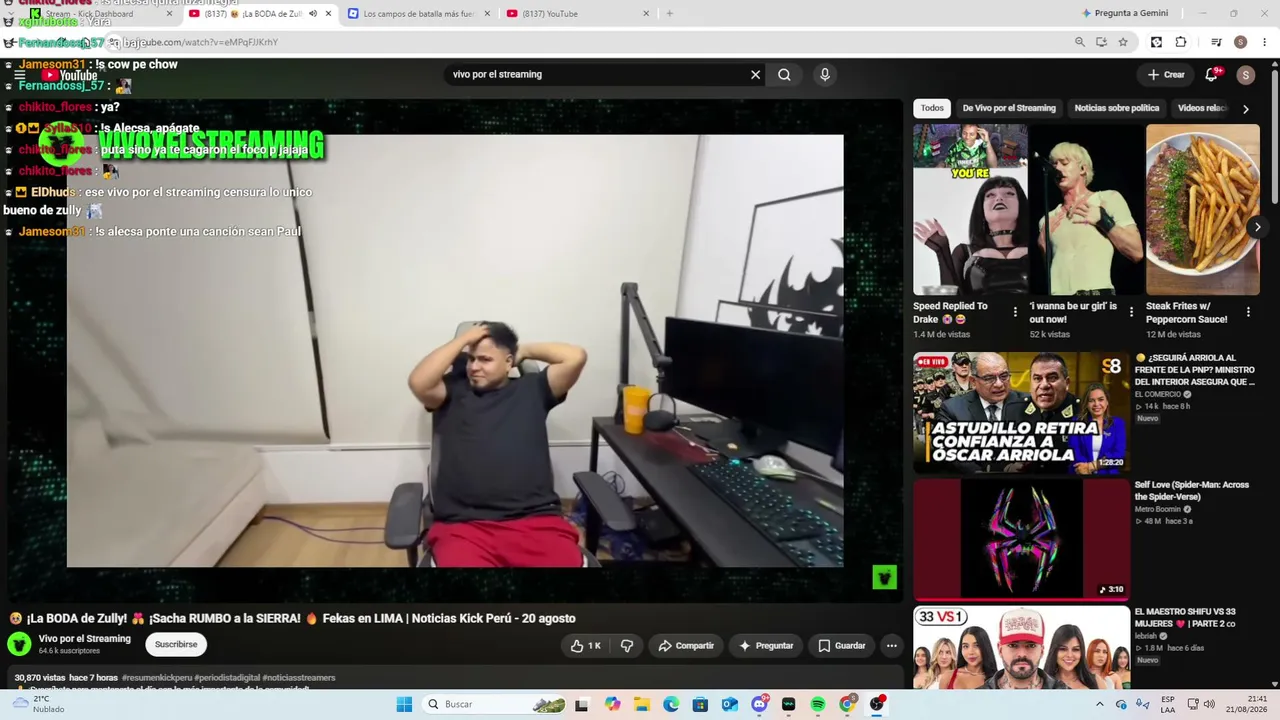Clear the YouTube search box text
1280x720 pixels.
756,74
